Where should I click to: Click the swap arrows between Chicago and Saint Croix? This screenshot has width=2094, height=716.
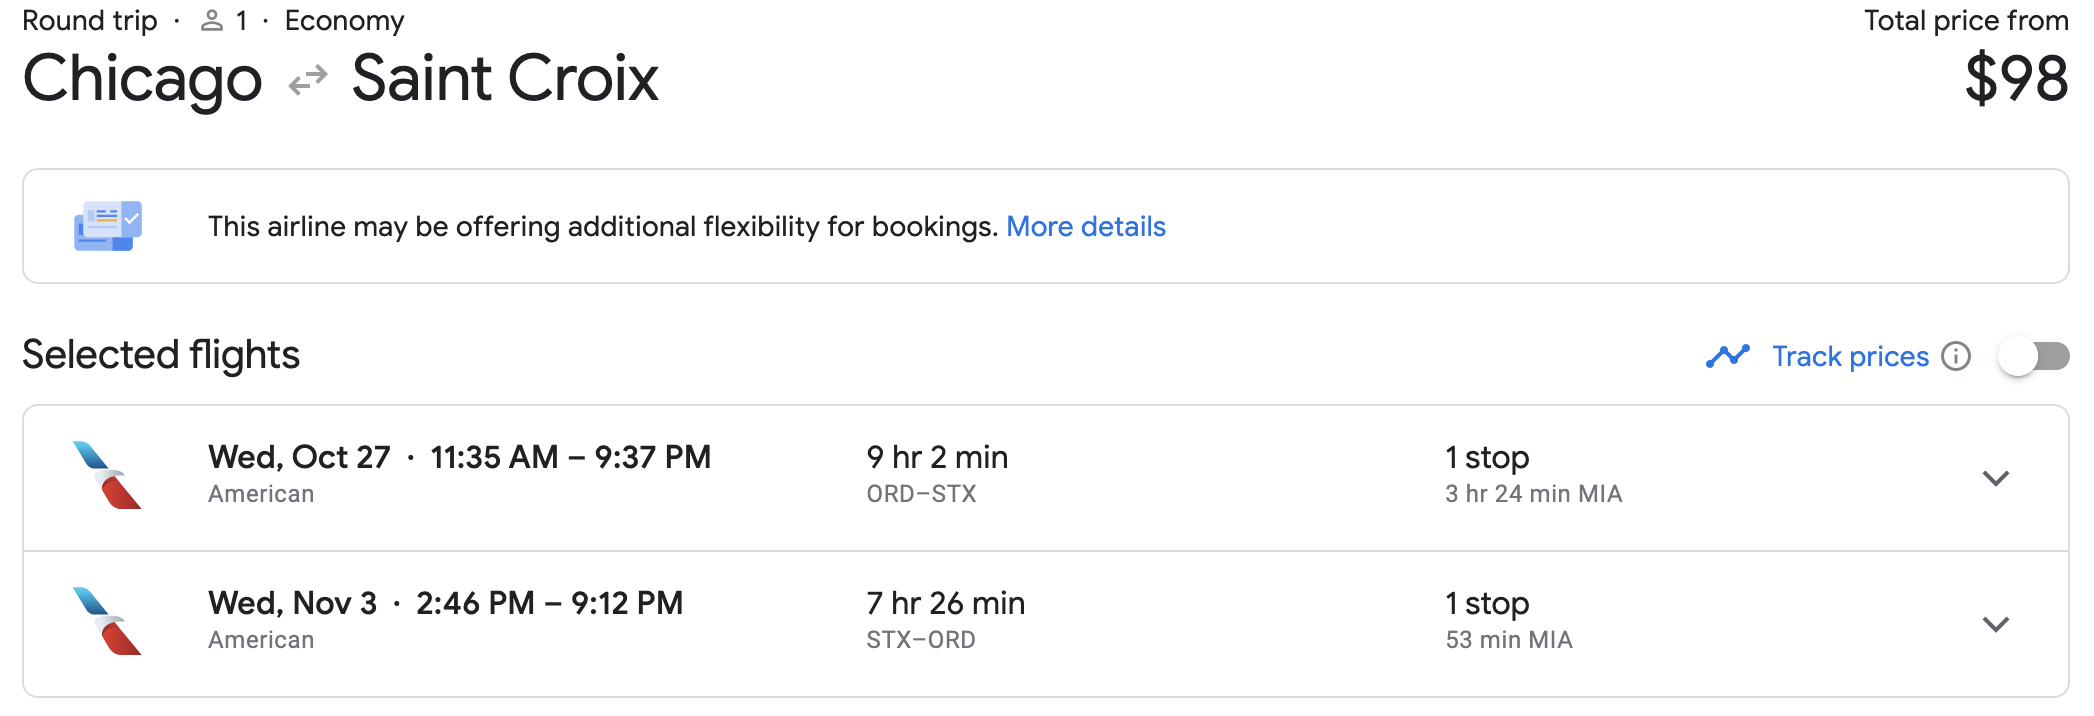pyautogui.click(x=307, y=78)
